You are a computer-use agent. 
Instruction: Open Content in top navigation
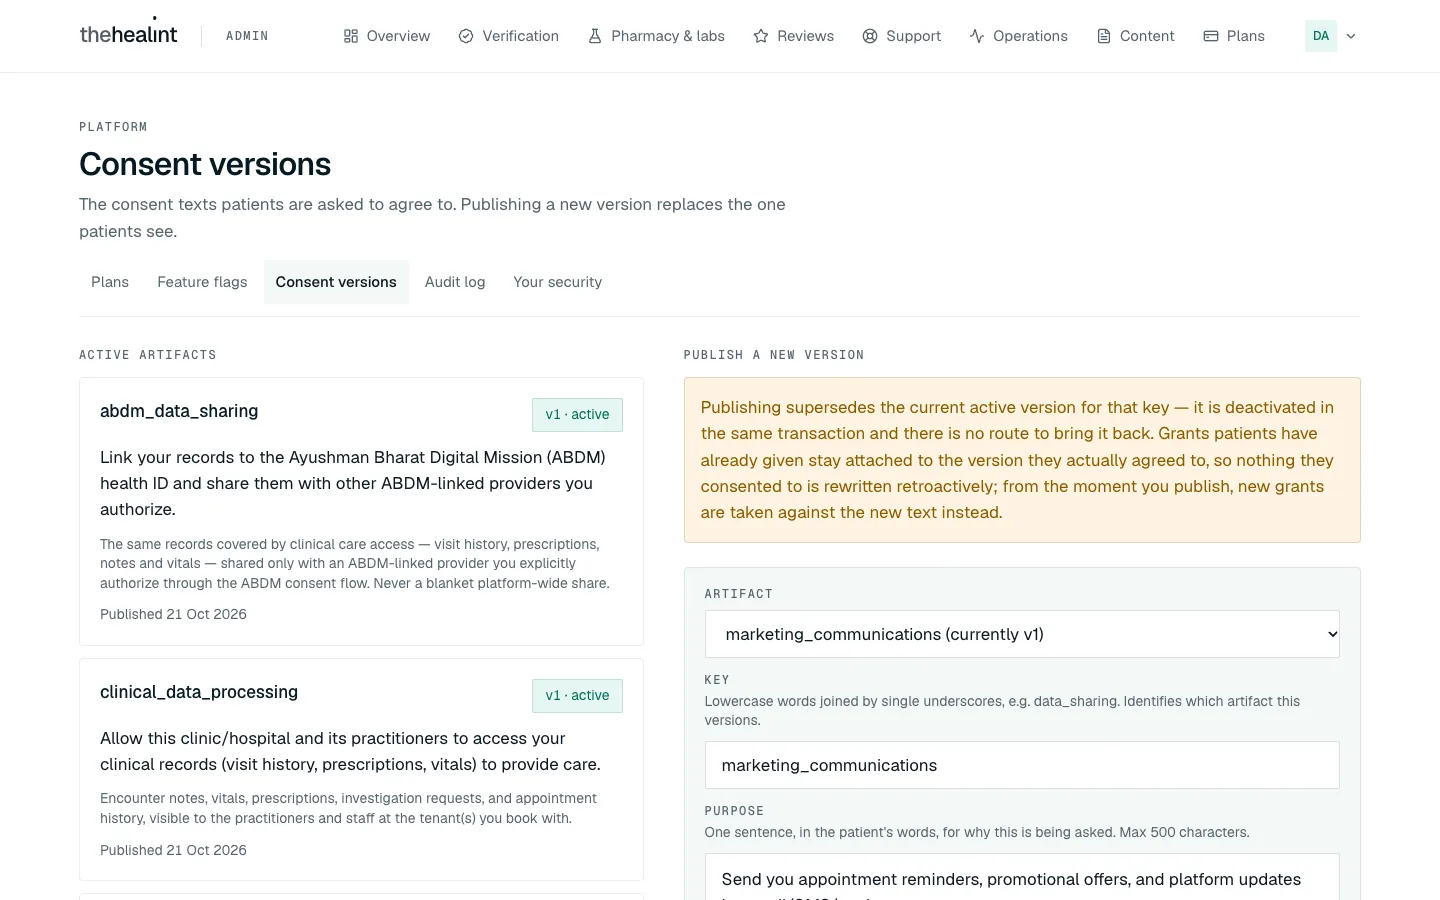[x=1136, y=36]
